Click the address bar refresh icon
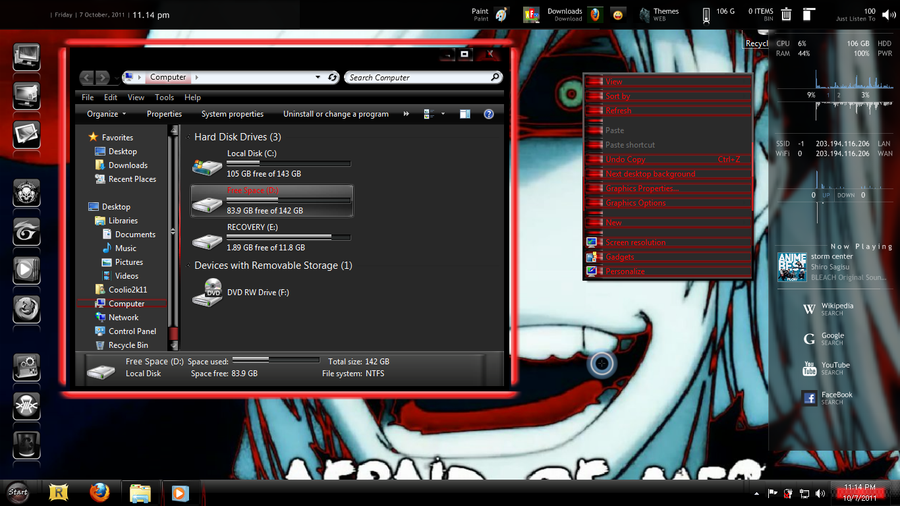 tap(332, 77)
